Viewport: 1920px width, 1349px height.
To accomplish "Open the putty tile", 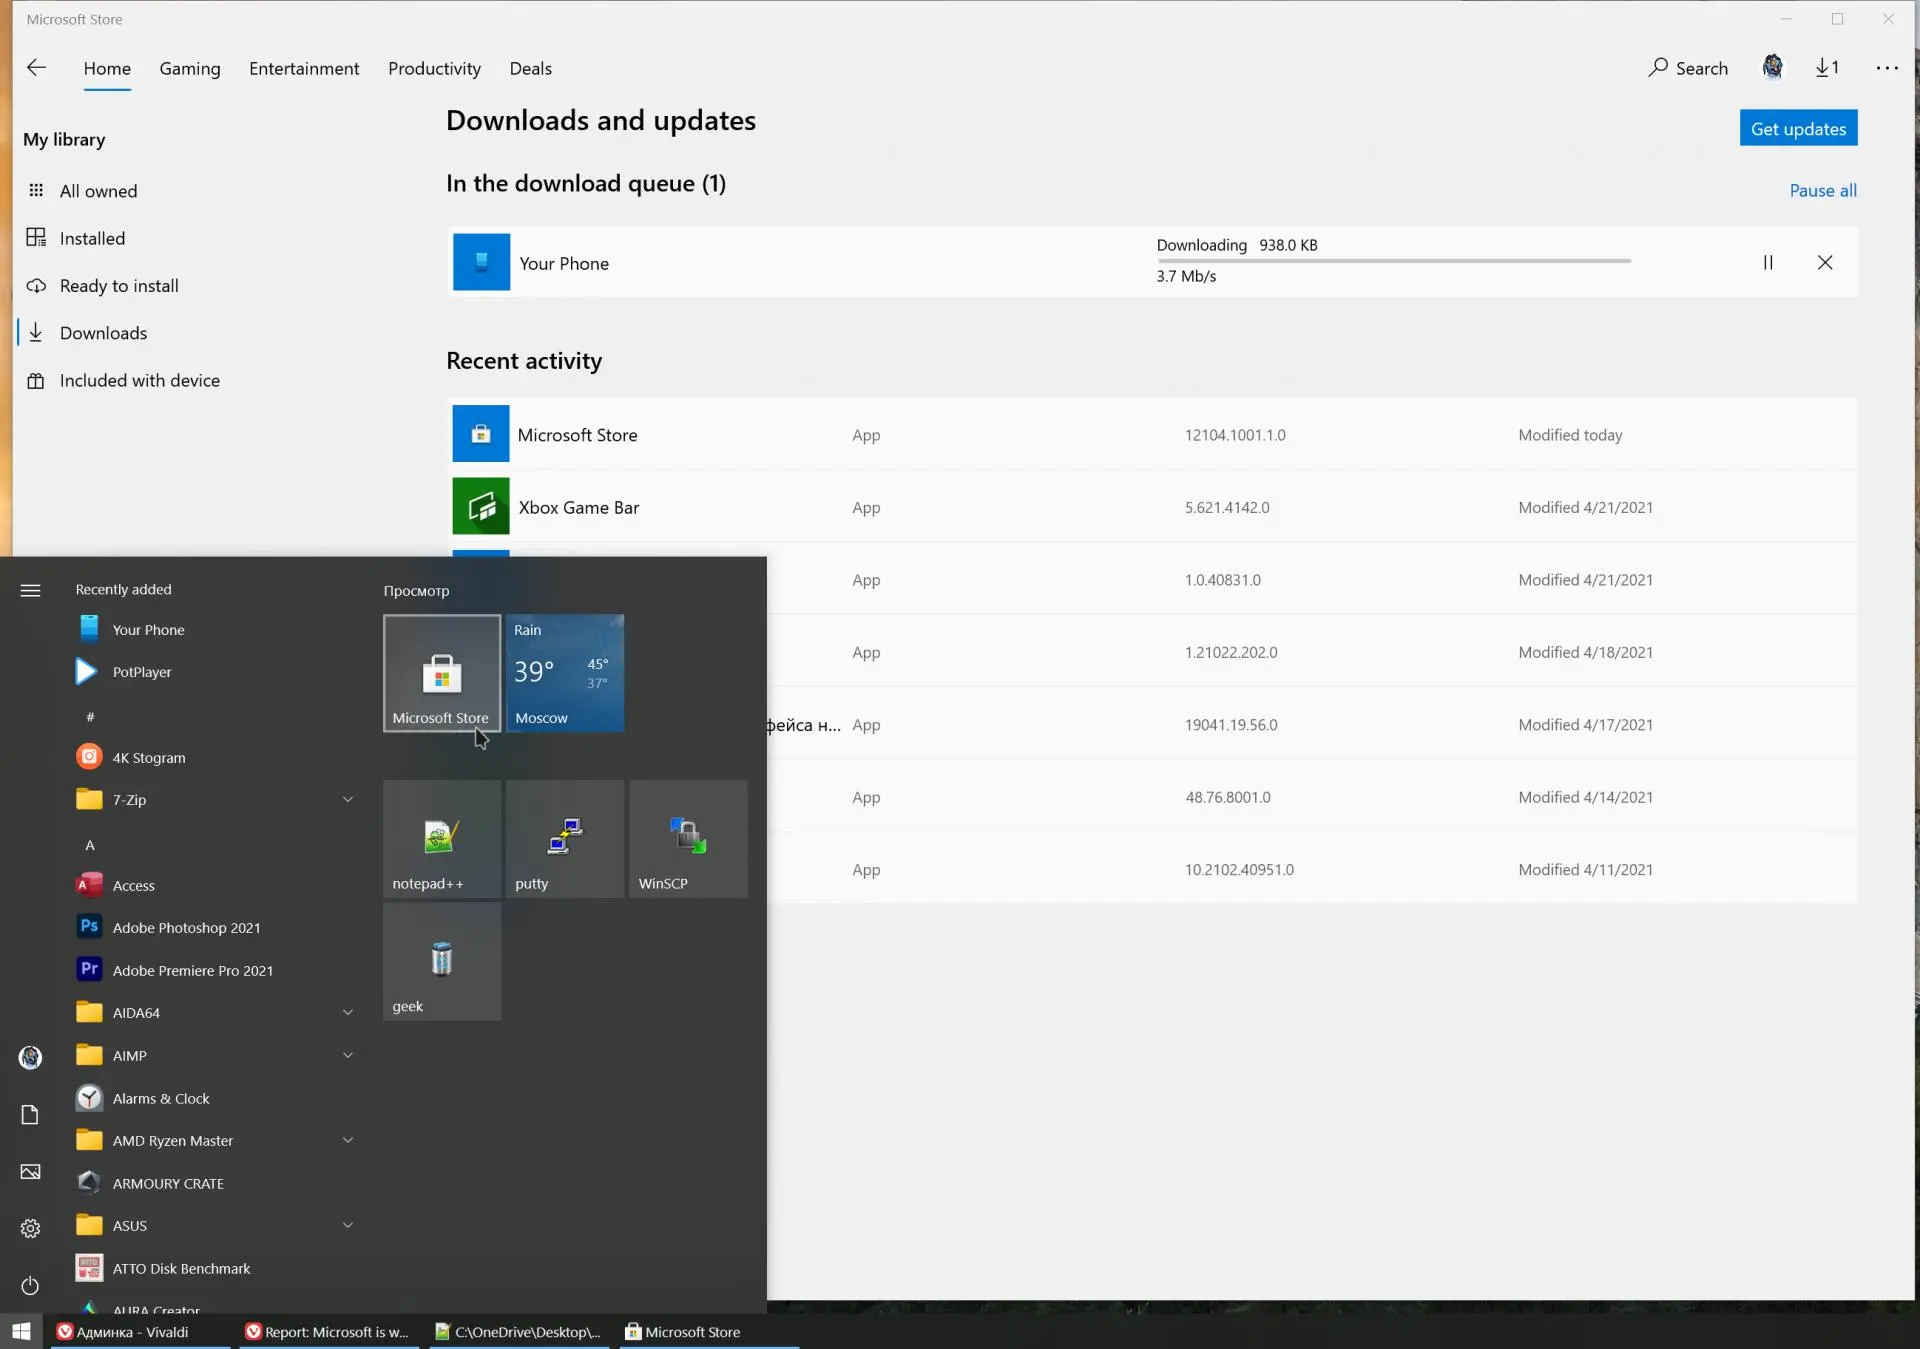I will click(x=565, y=839).
